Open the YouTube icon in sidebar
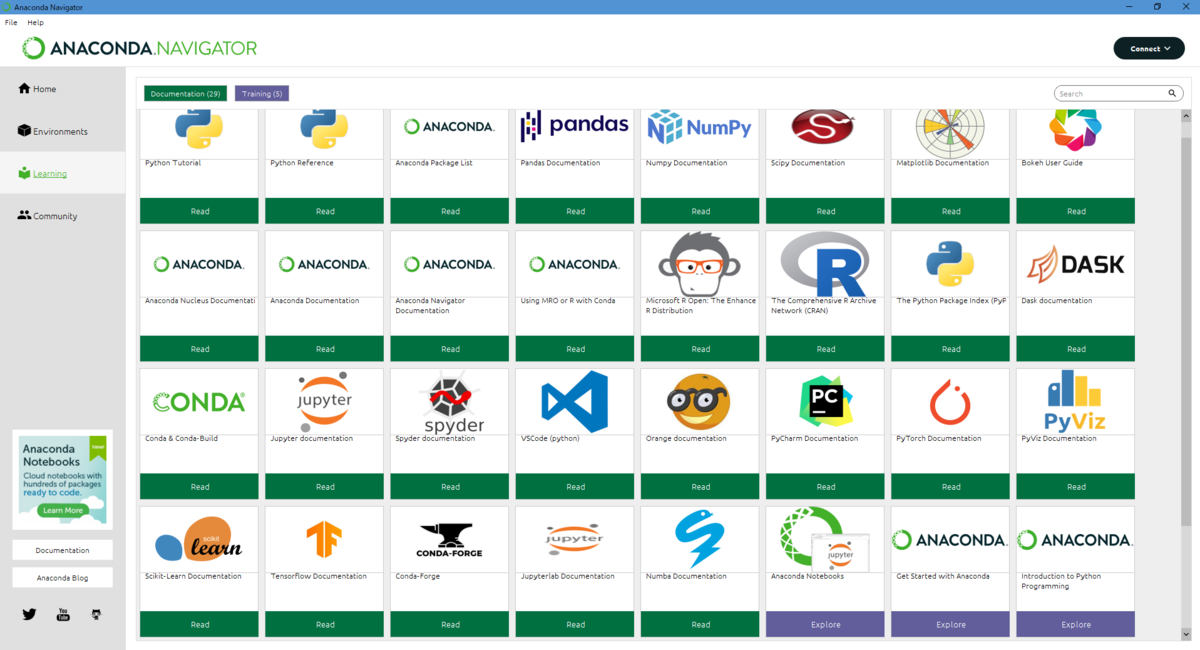This screenshot has height=650, width=1200. click(63, 614)
